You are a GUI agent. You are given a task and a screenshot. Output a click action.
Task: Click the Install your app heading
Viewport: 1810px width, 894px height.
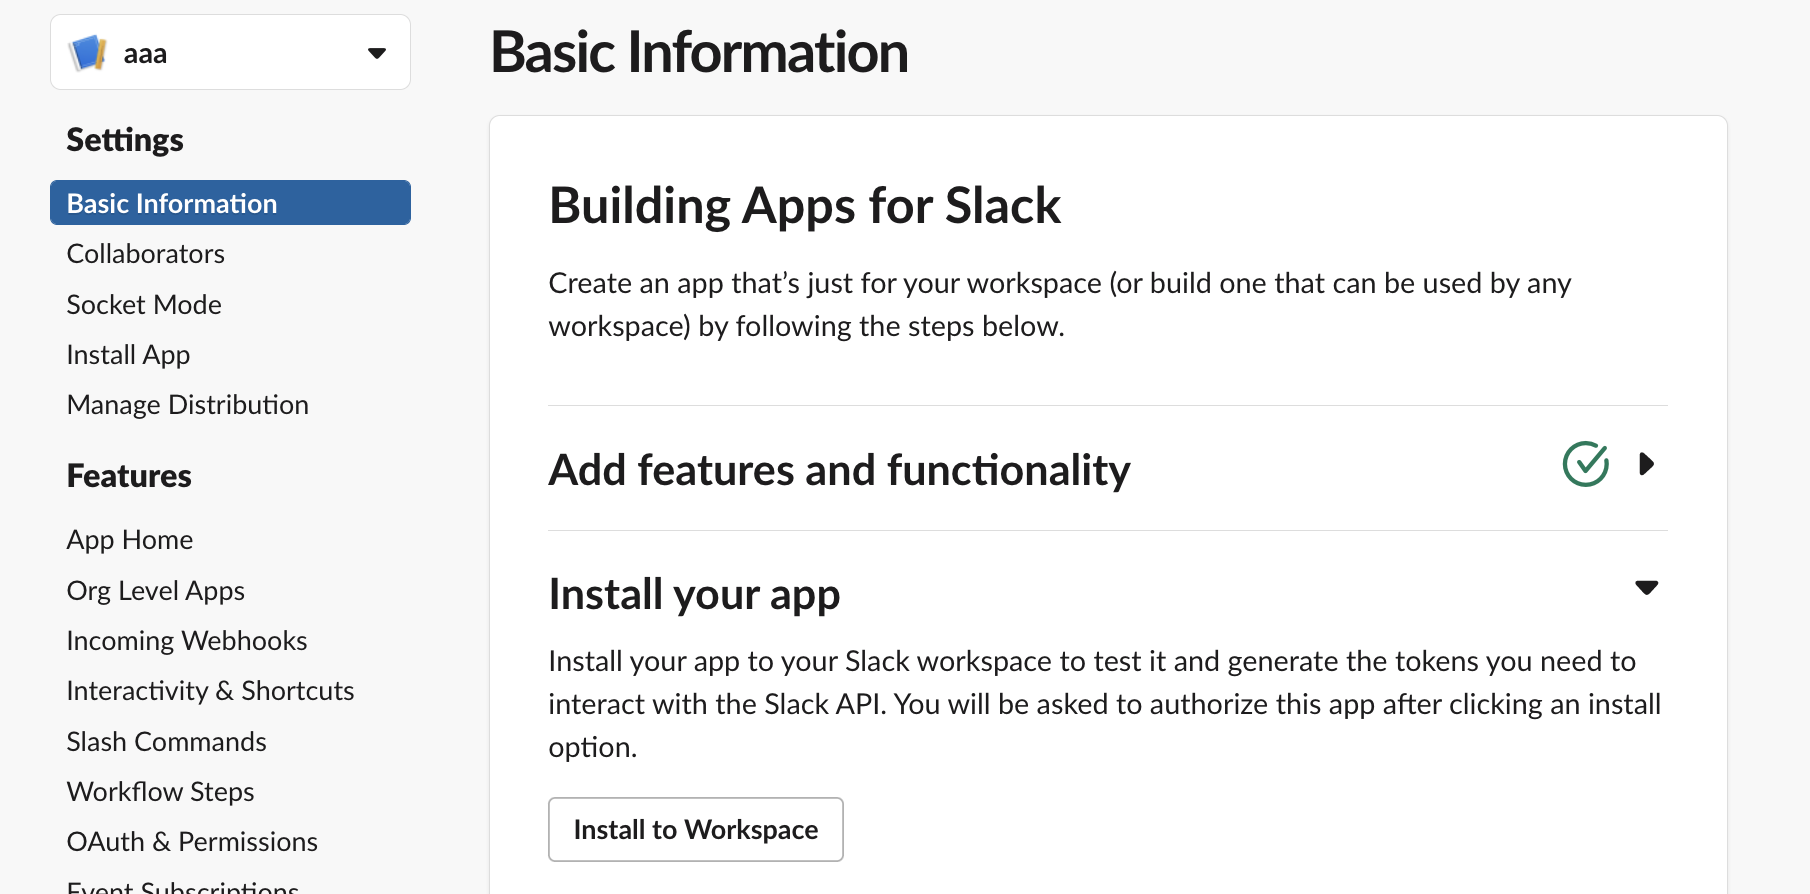pyautogui.click(x=694, y=594)
